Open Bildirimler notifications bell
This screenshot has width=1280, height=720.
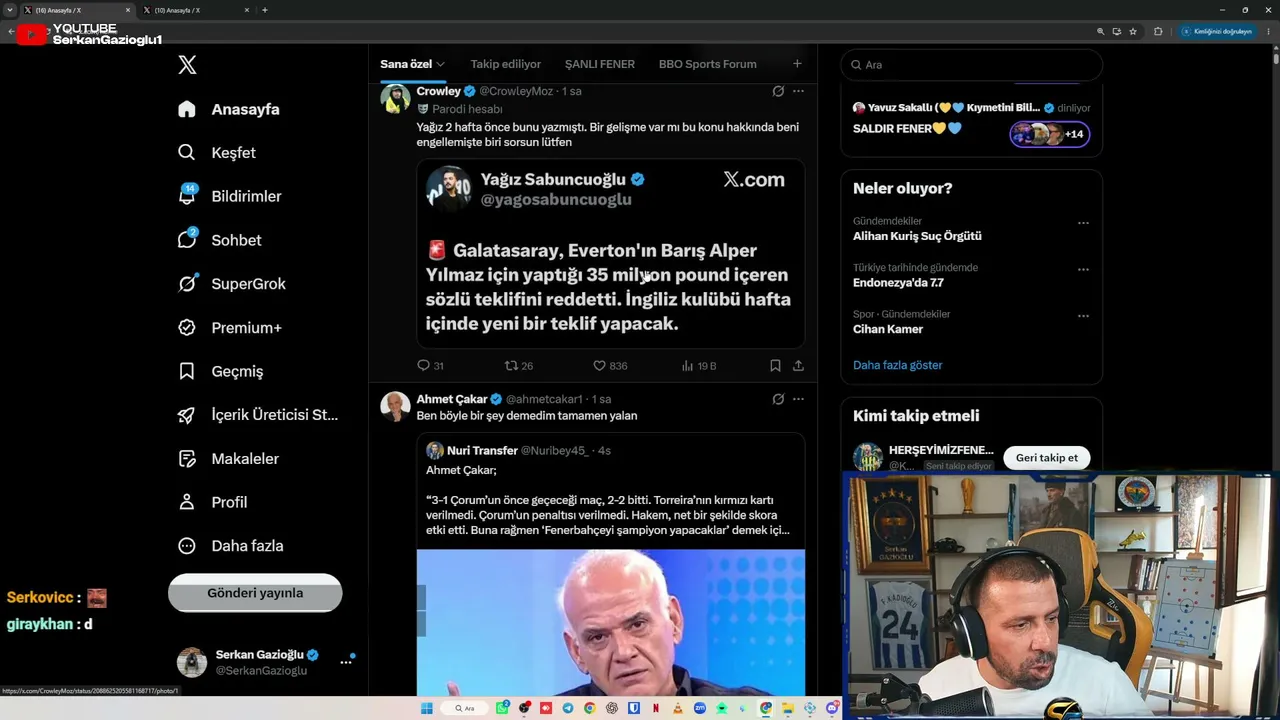click(229, 196)
